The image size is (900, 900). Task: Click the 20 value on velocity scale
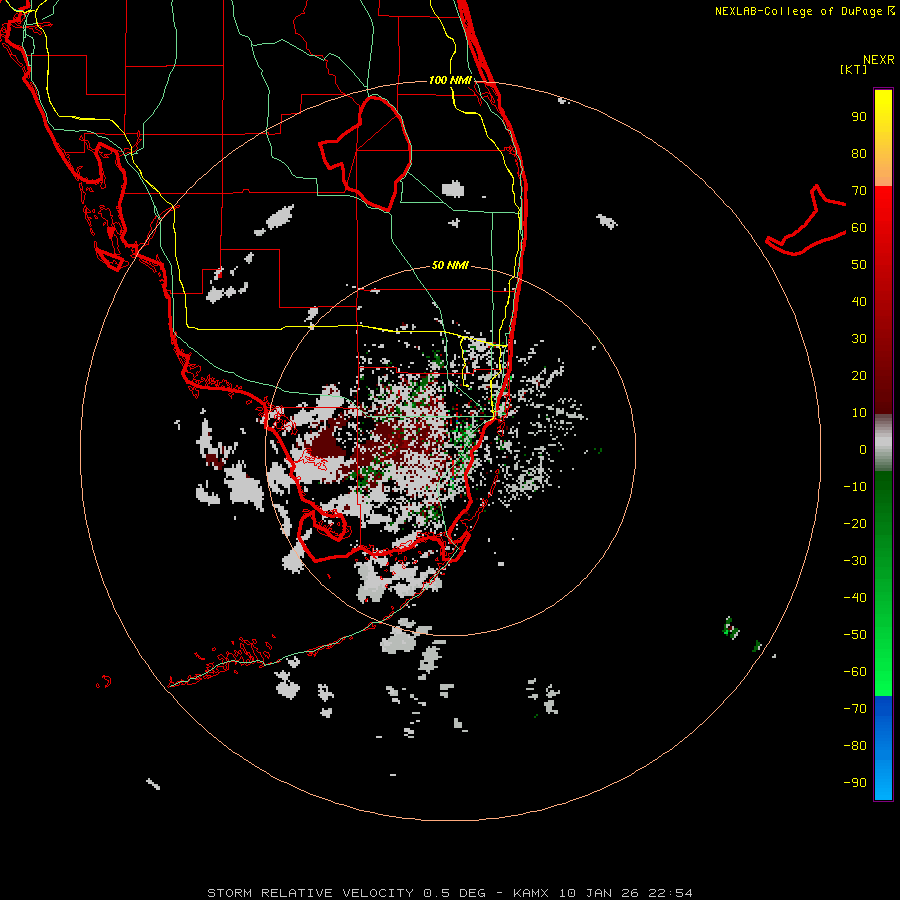tap(859, 375)
